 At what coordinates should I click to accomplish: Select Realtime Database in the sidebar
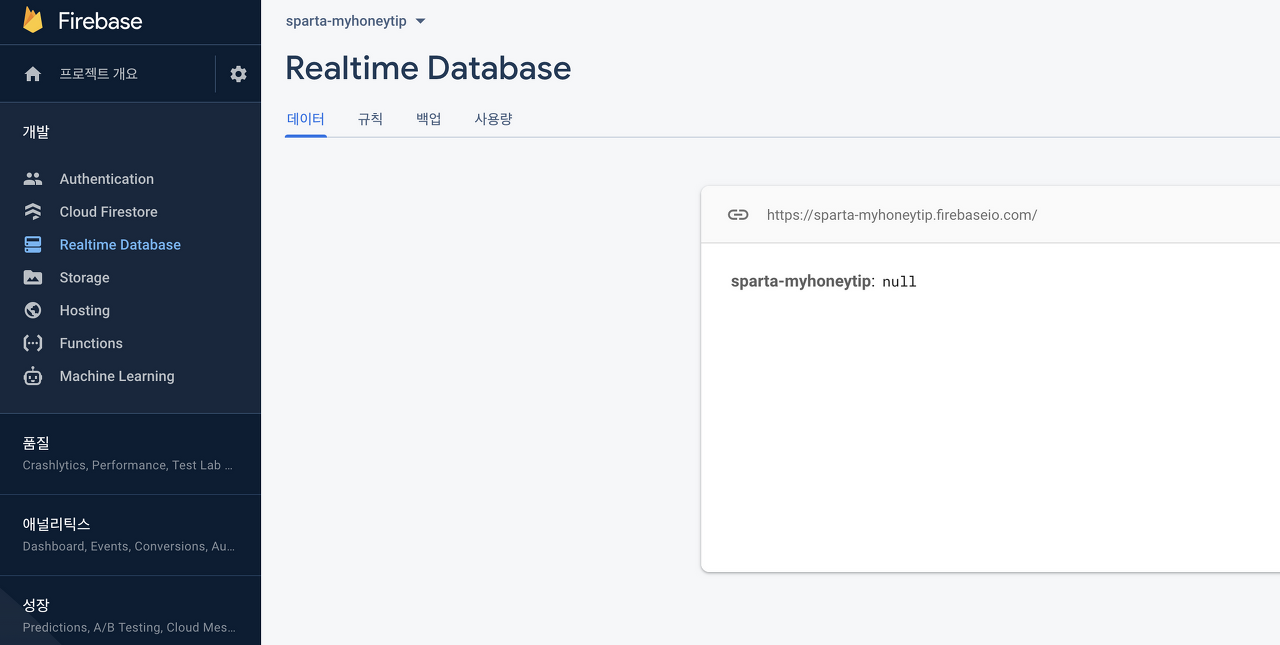(120, 245)
